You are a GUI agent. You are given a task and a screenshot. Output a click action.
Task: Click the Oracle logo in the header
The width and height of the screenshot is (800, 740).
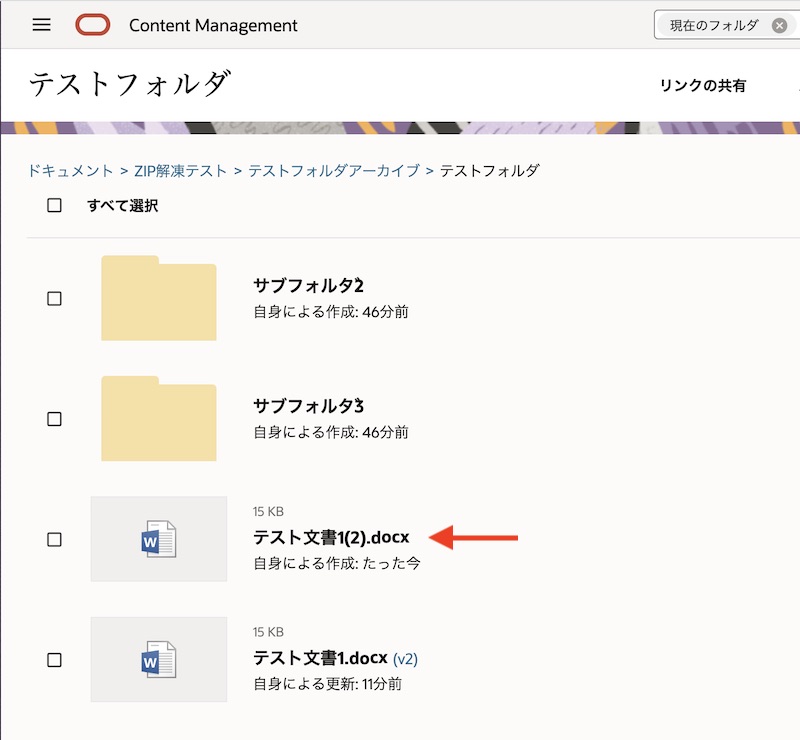93,25
